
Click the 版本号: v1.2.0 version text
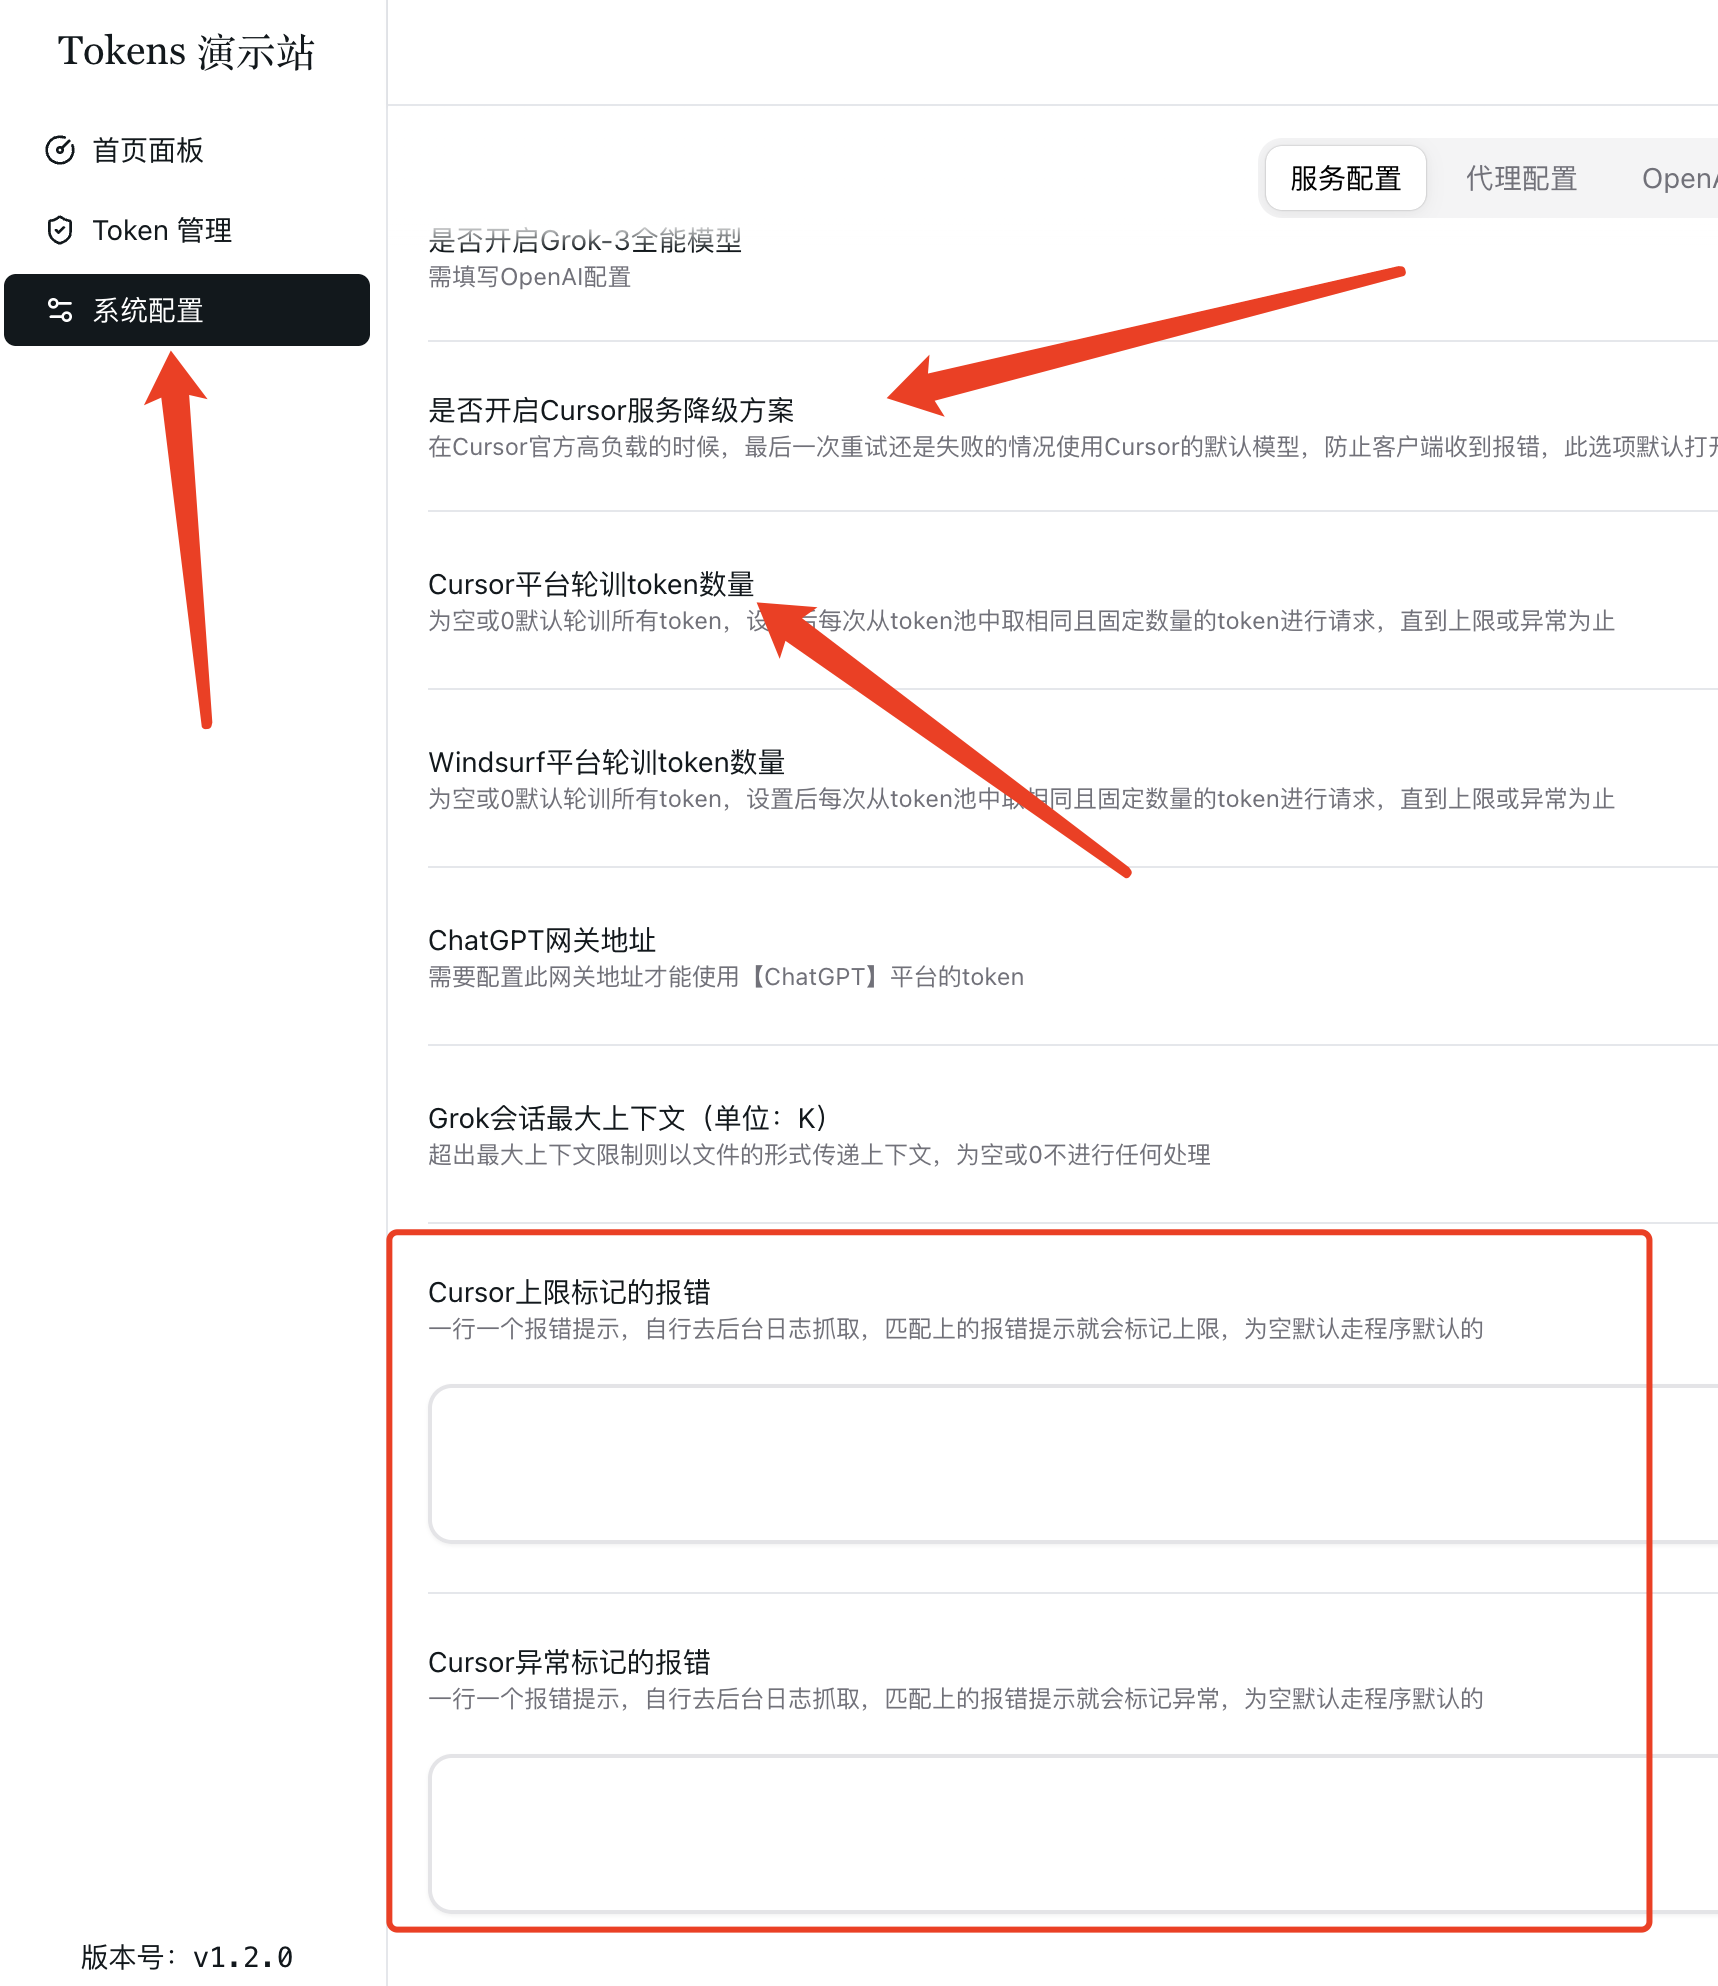(187, 1957)
